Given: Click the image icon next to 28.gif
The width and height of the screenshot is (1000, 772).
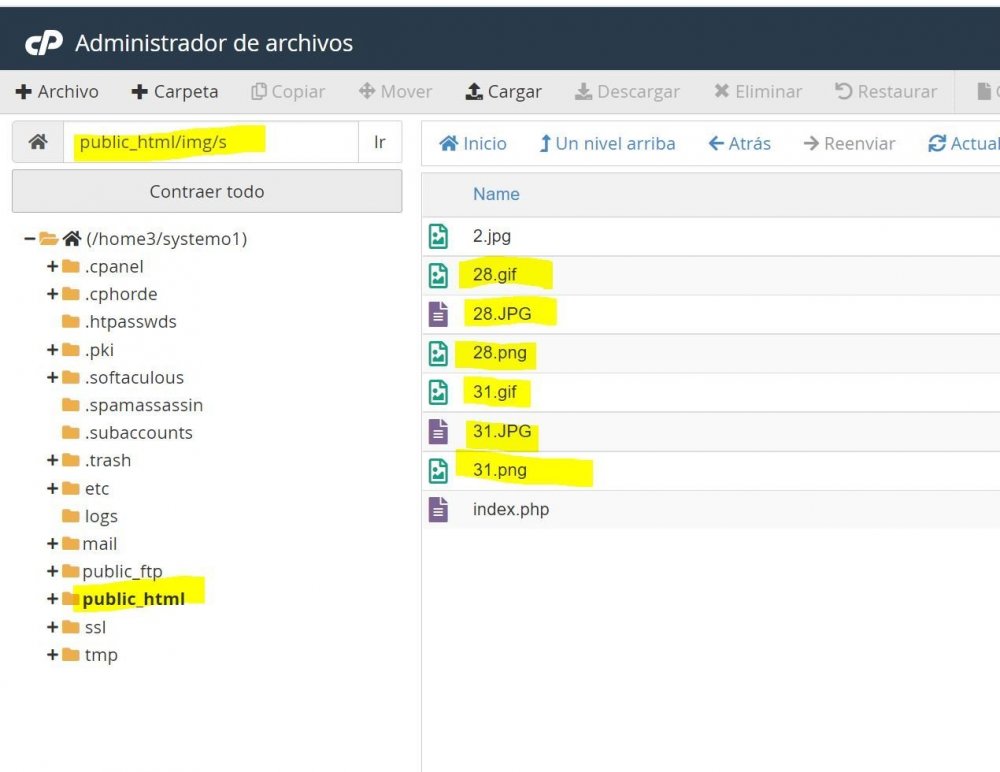Looking at the screenshot, I should pyautogui.click(x=438, y=275).
